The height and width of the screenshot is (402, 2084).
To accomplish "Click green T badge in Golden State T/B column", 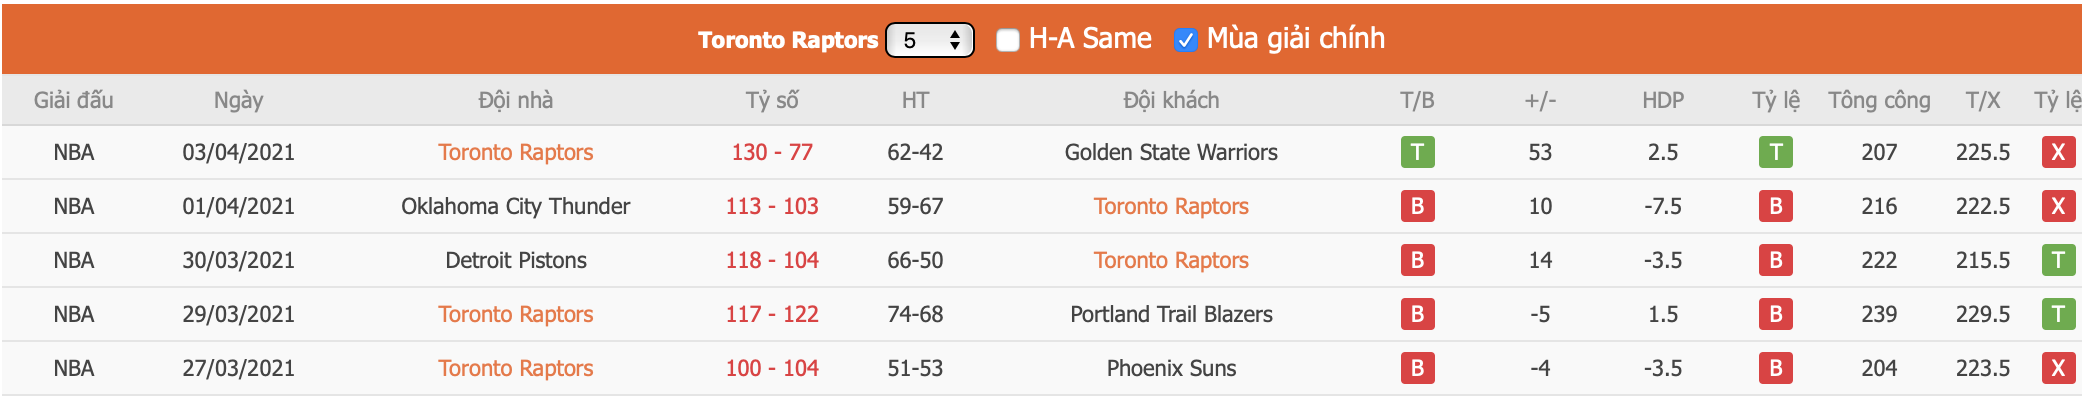I will click(1417, 152).
